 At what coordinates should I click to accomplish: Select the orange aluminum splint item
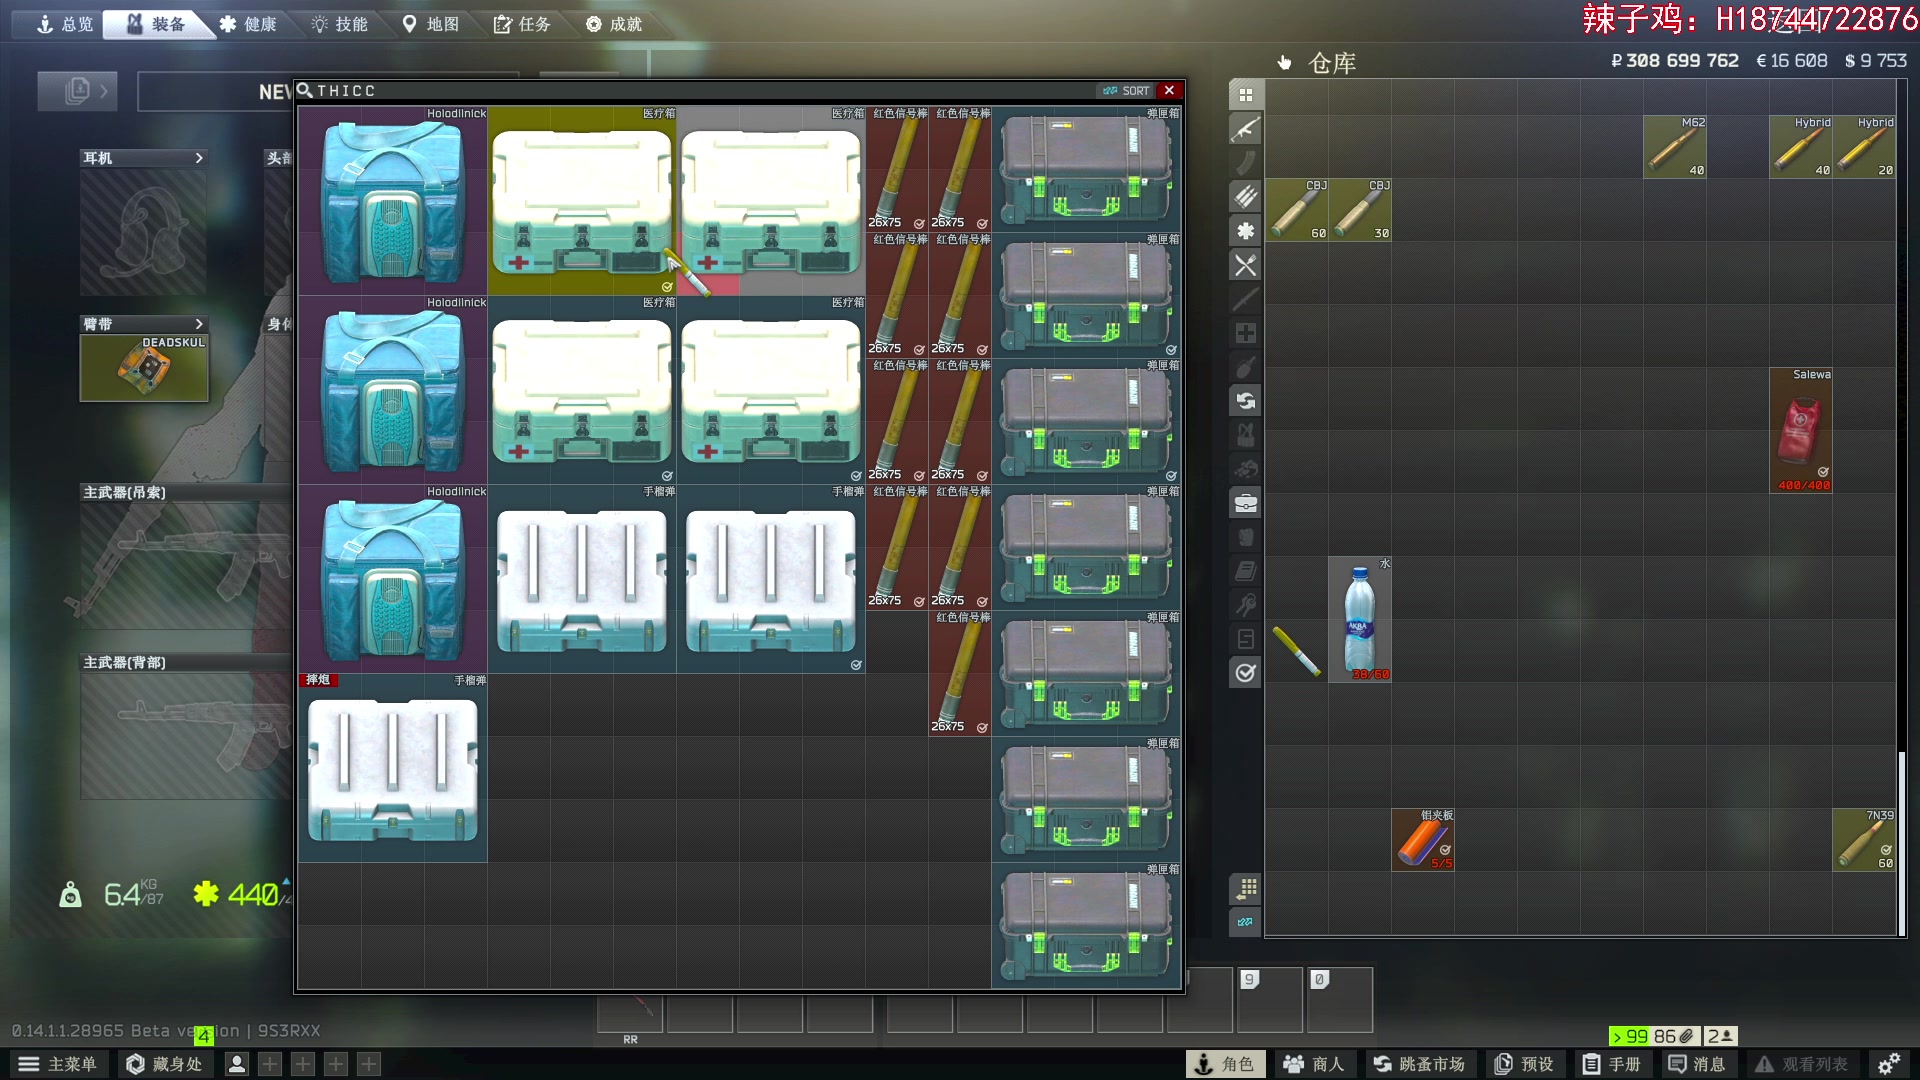click(1423, 840)
